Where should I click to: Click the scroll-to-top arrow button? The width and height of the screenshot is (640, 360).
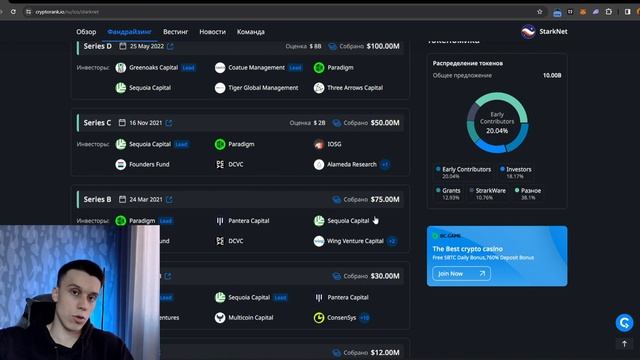[624, 344]
